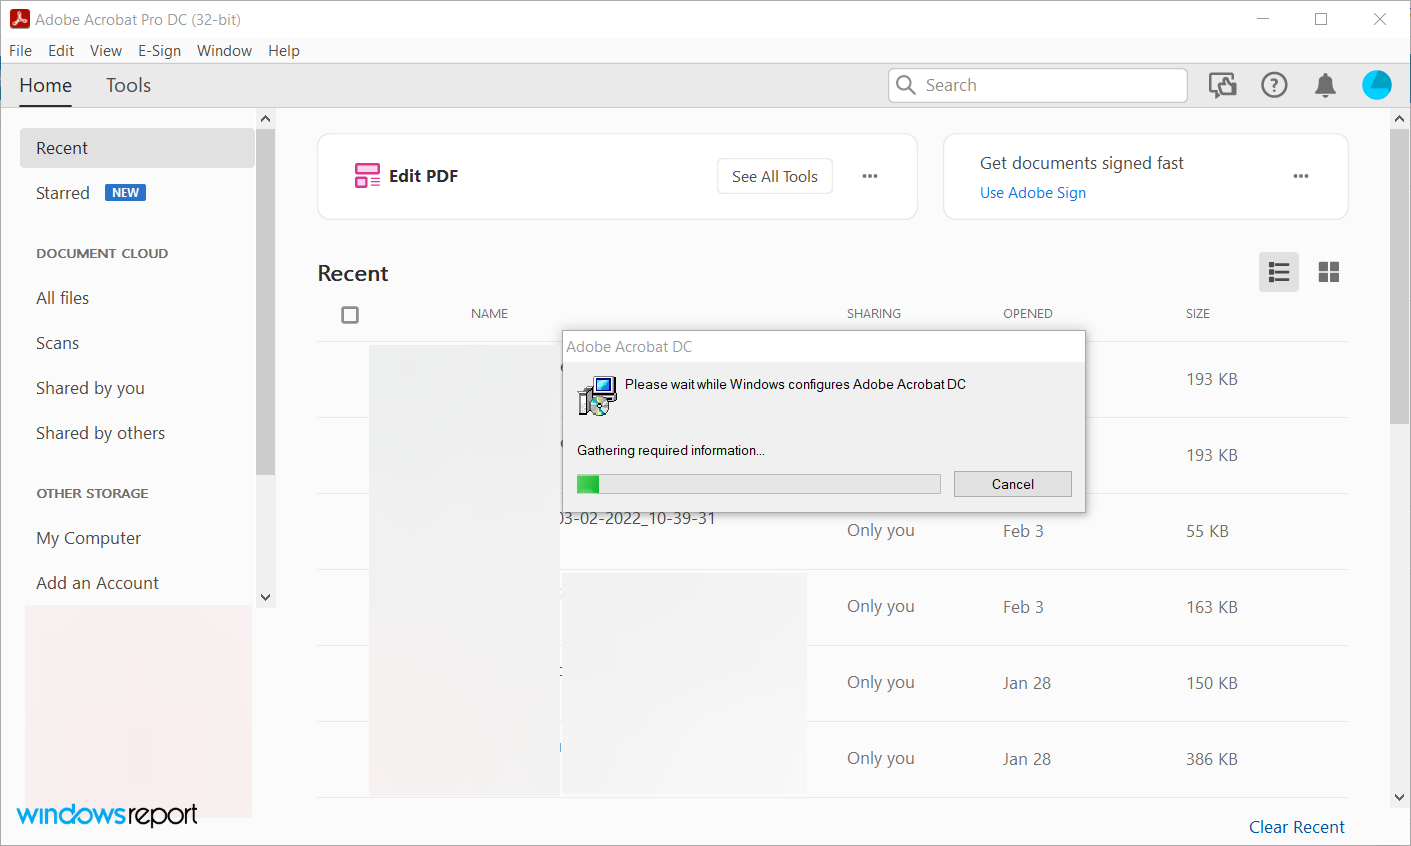The image size is (1411, 846).
Task: Click the 150 KB size cell
Action: tap(1212, 683)
